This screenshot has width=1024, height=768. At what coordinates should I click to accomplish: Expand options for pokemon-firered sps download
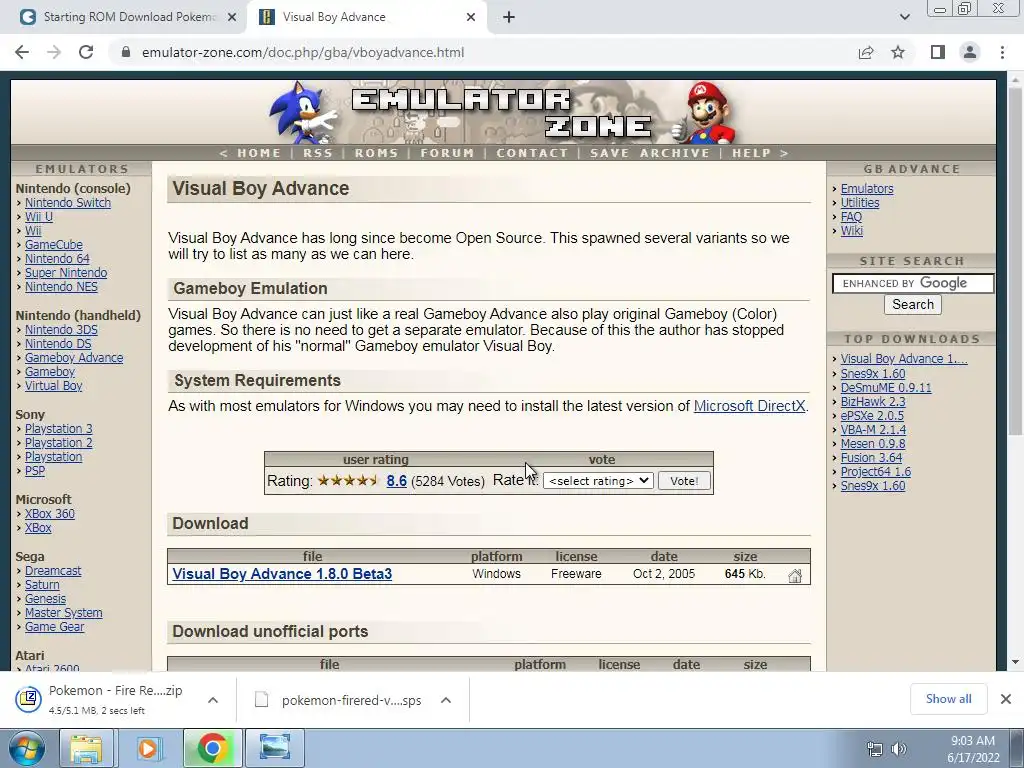point(446,700)
